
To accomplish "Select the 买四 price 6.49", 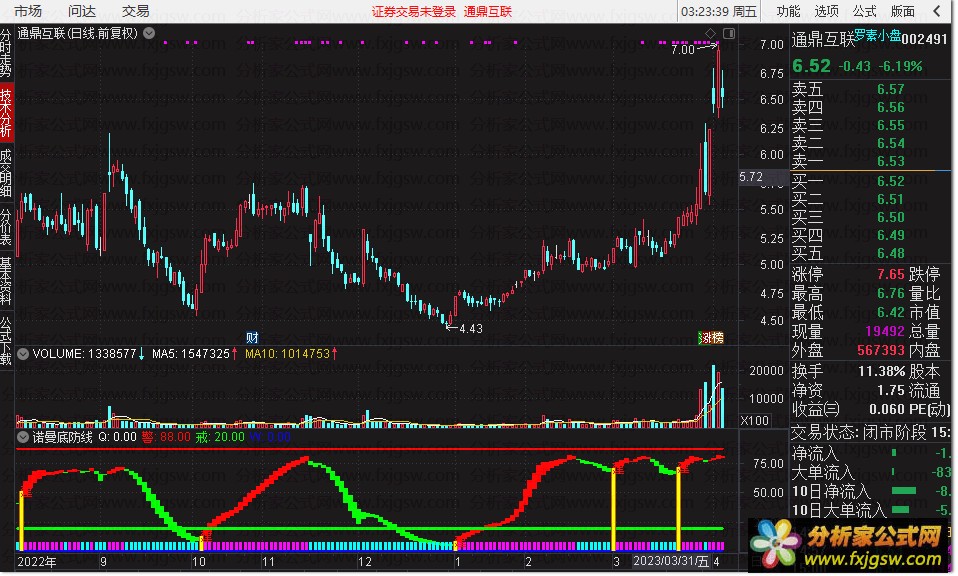I will tap(891, 235).
